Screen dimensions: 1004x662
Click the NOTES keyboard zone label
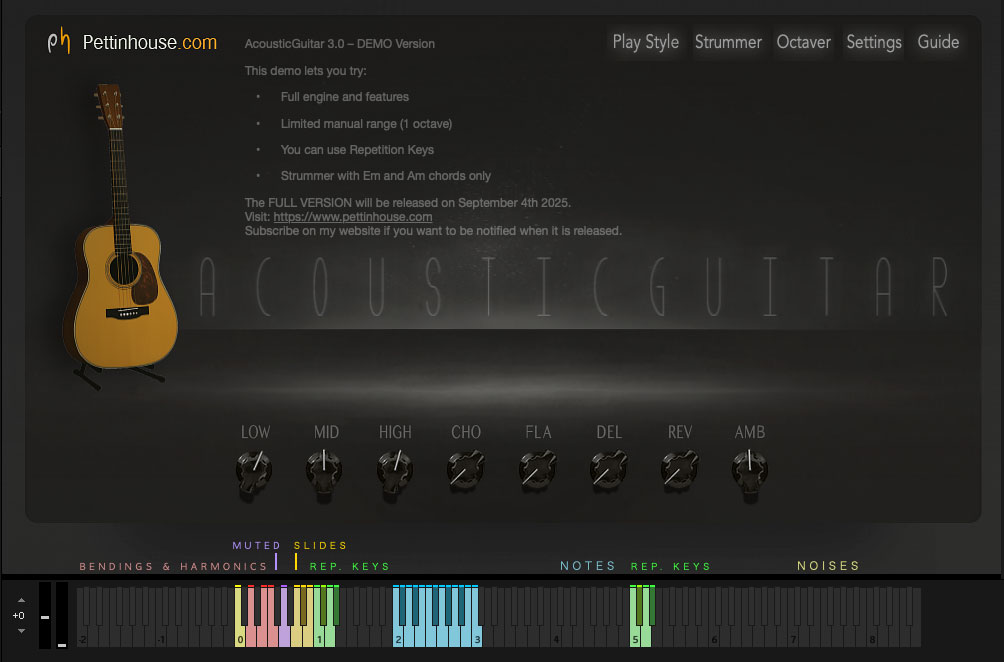588,566
